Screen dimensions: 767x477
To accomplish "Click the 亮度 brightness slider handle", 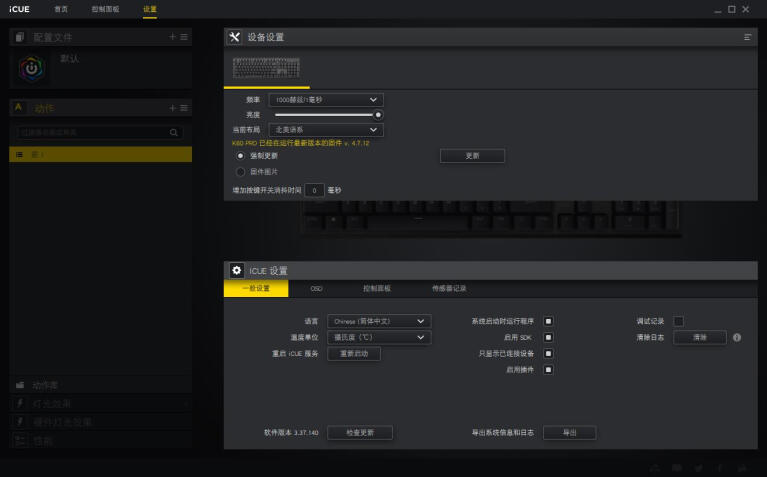I will tap(378, 115).
